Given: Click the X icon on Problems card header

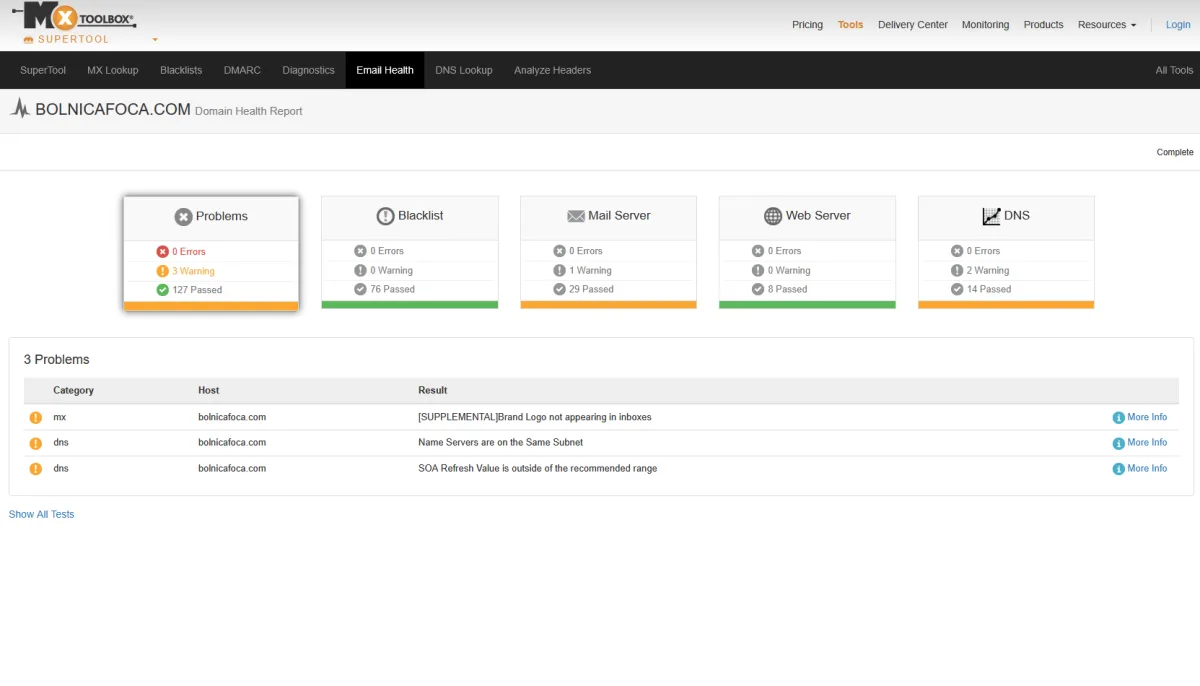Looking at the screenshot, I should tap(183, 217).
